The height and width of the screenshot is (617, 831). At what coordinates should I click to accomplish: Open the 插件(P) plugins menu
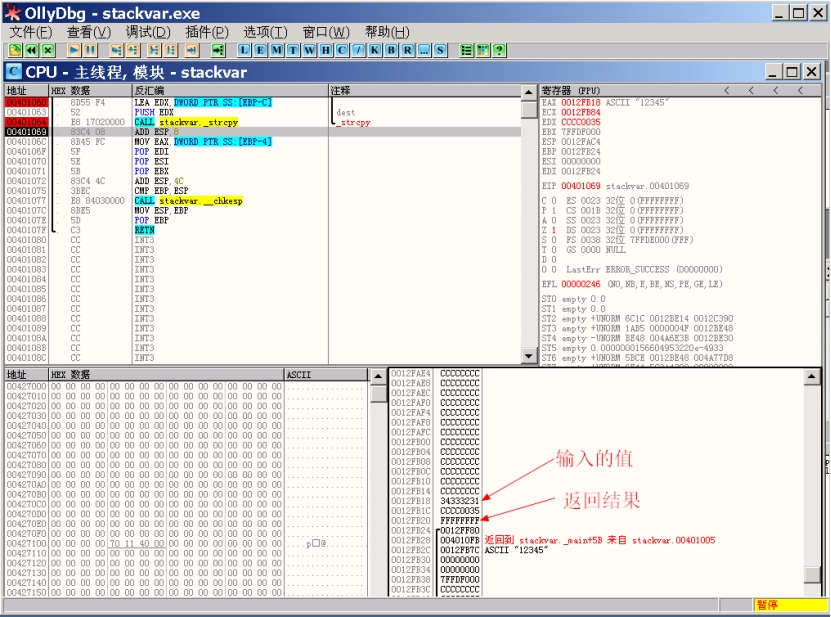tap(206, 32)
